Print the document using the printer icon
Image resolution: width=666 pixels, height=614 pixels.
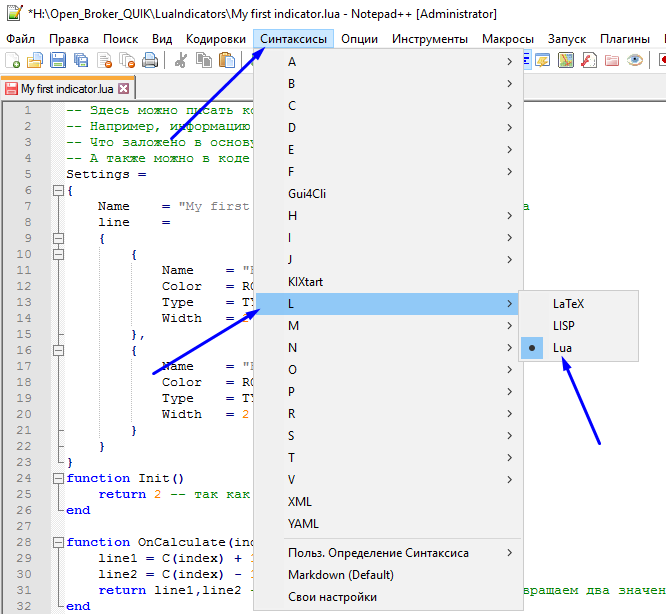coord(150,60)
